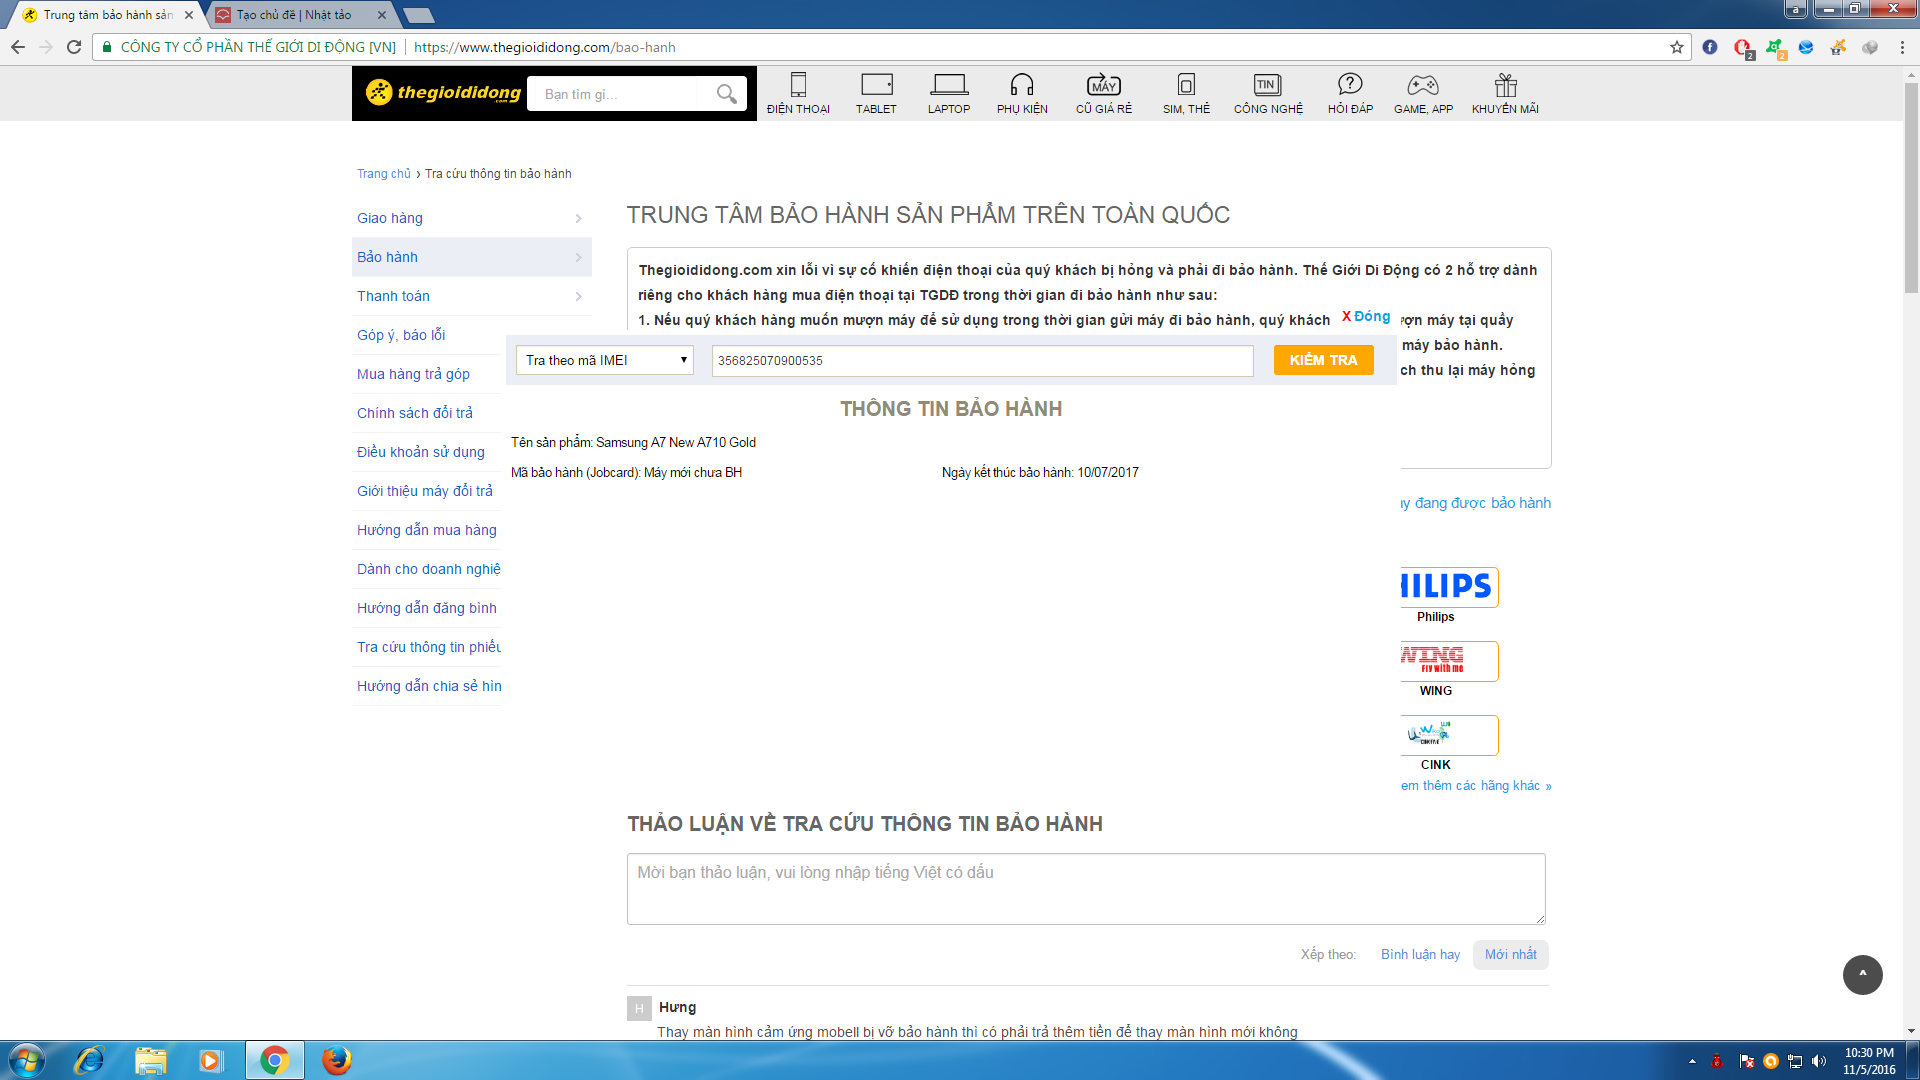Viewport: 1920px width, 1080px height.
Task: Click the secure site lock icon
Action: coord(107,47)
